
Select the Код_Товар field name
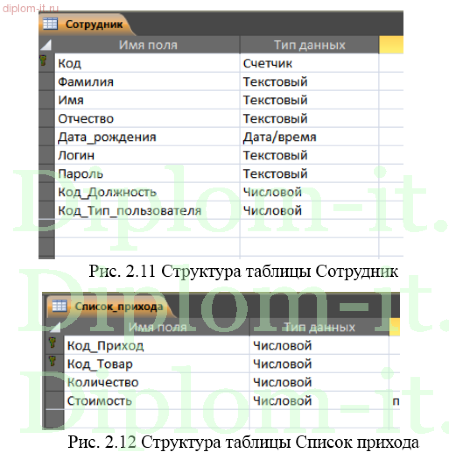point(157,364)
